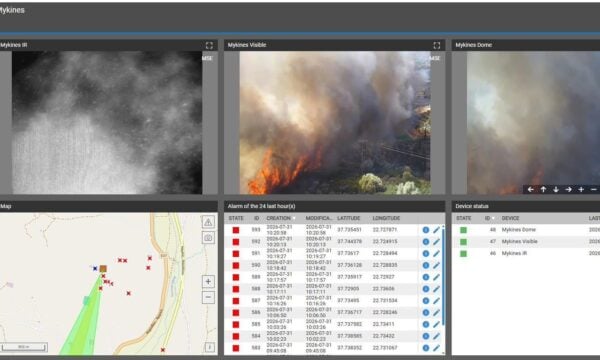
Task: Select alarm ID 589 in the table
Action: pos(256,277)
